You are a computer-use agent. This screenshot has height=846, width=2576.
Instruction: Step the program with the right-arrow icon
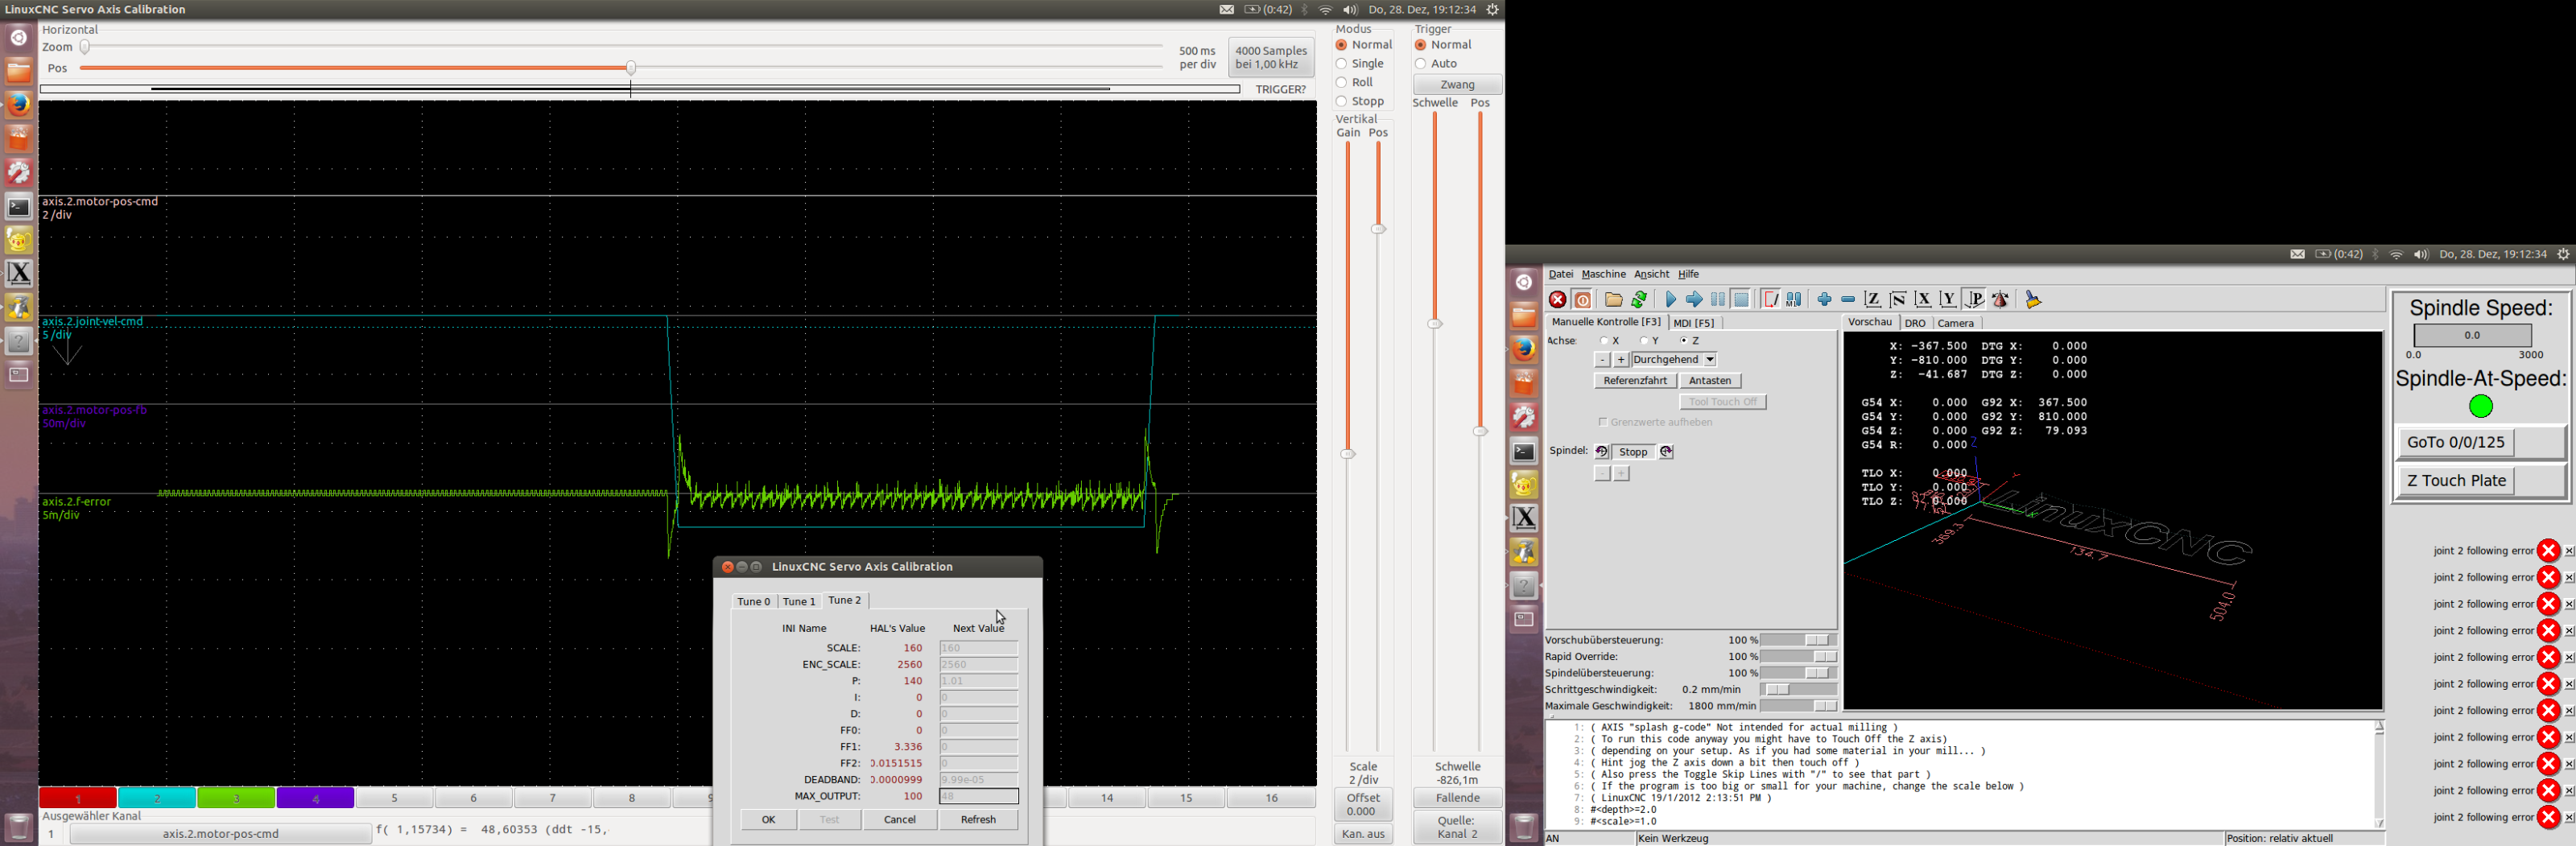coord(1694,300)
